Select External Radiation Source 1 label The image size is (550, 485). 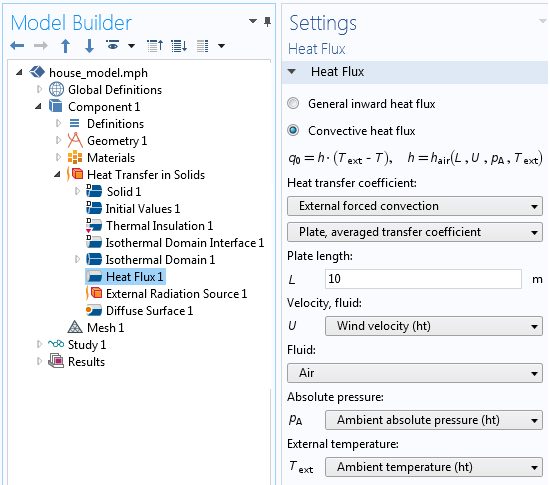click(176, 294)
